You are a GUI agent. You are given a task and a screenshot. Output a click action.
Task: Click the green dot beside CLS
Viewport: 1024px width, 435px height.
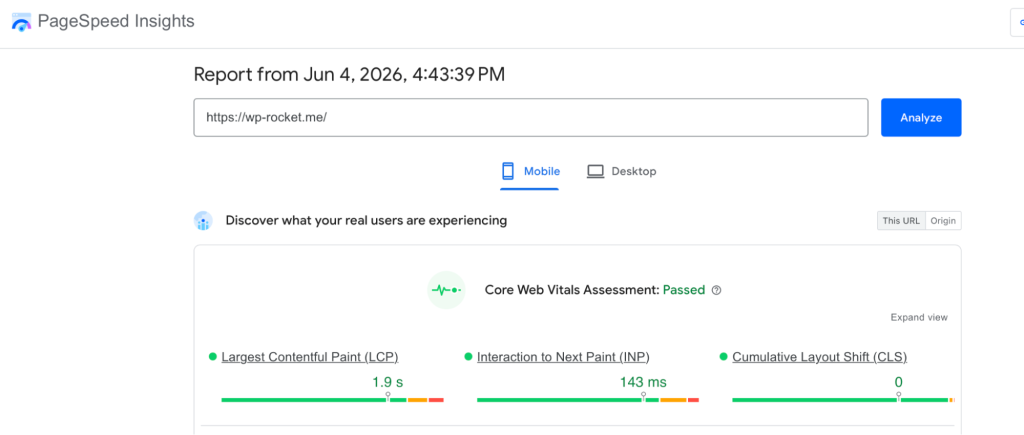[x=723, y=357]
